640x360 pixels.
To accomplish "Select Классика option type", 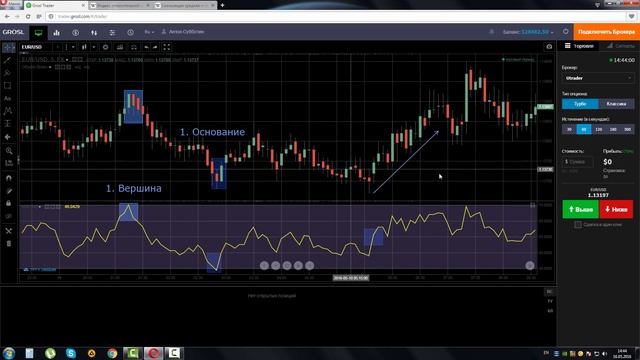I will pyautogui.click(x=616, y=104).
